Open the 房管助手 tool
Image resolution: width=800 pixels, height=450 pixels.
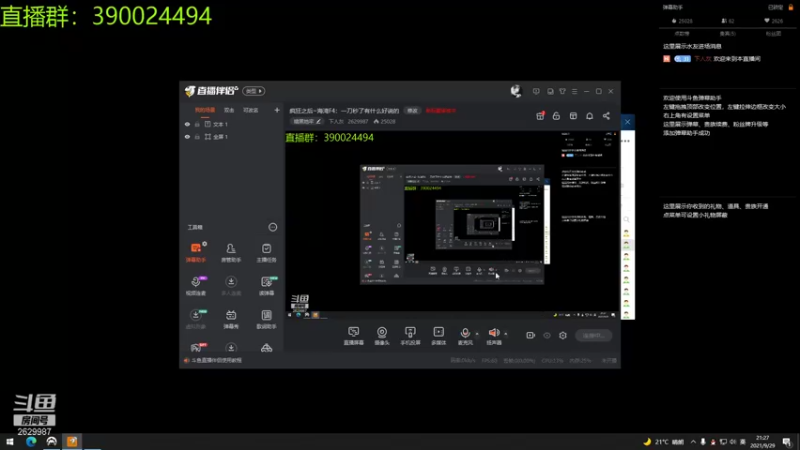coord(231,253)
